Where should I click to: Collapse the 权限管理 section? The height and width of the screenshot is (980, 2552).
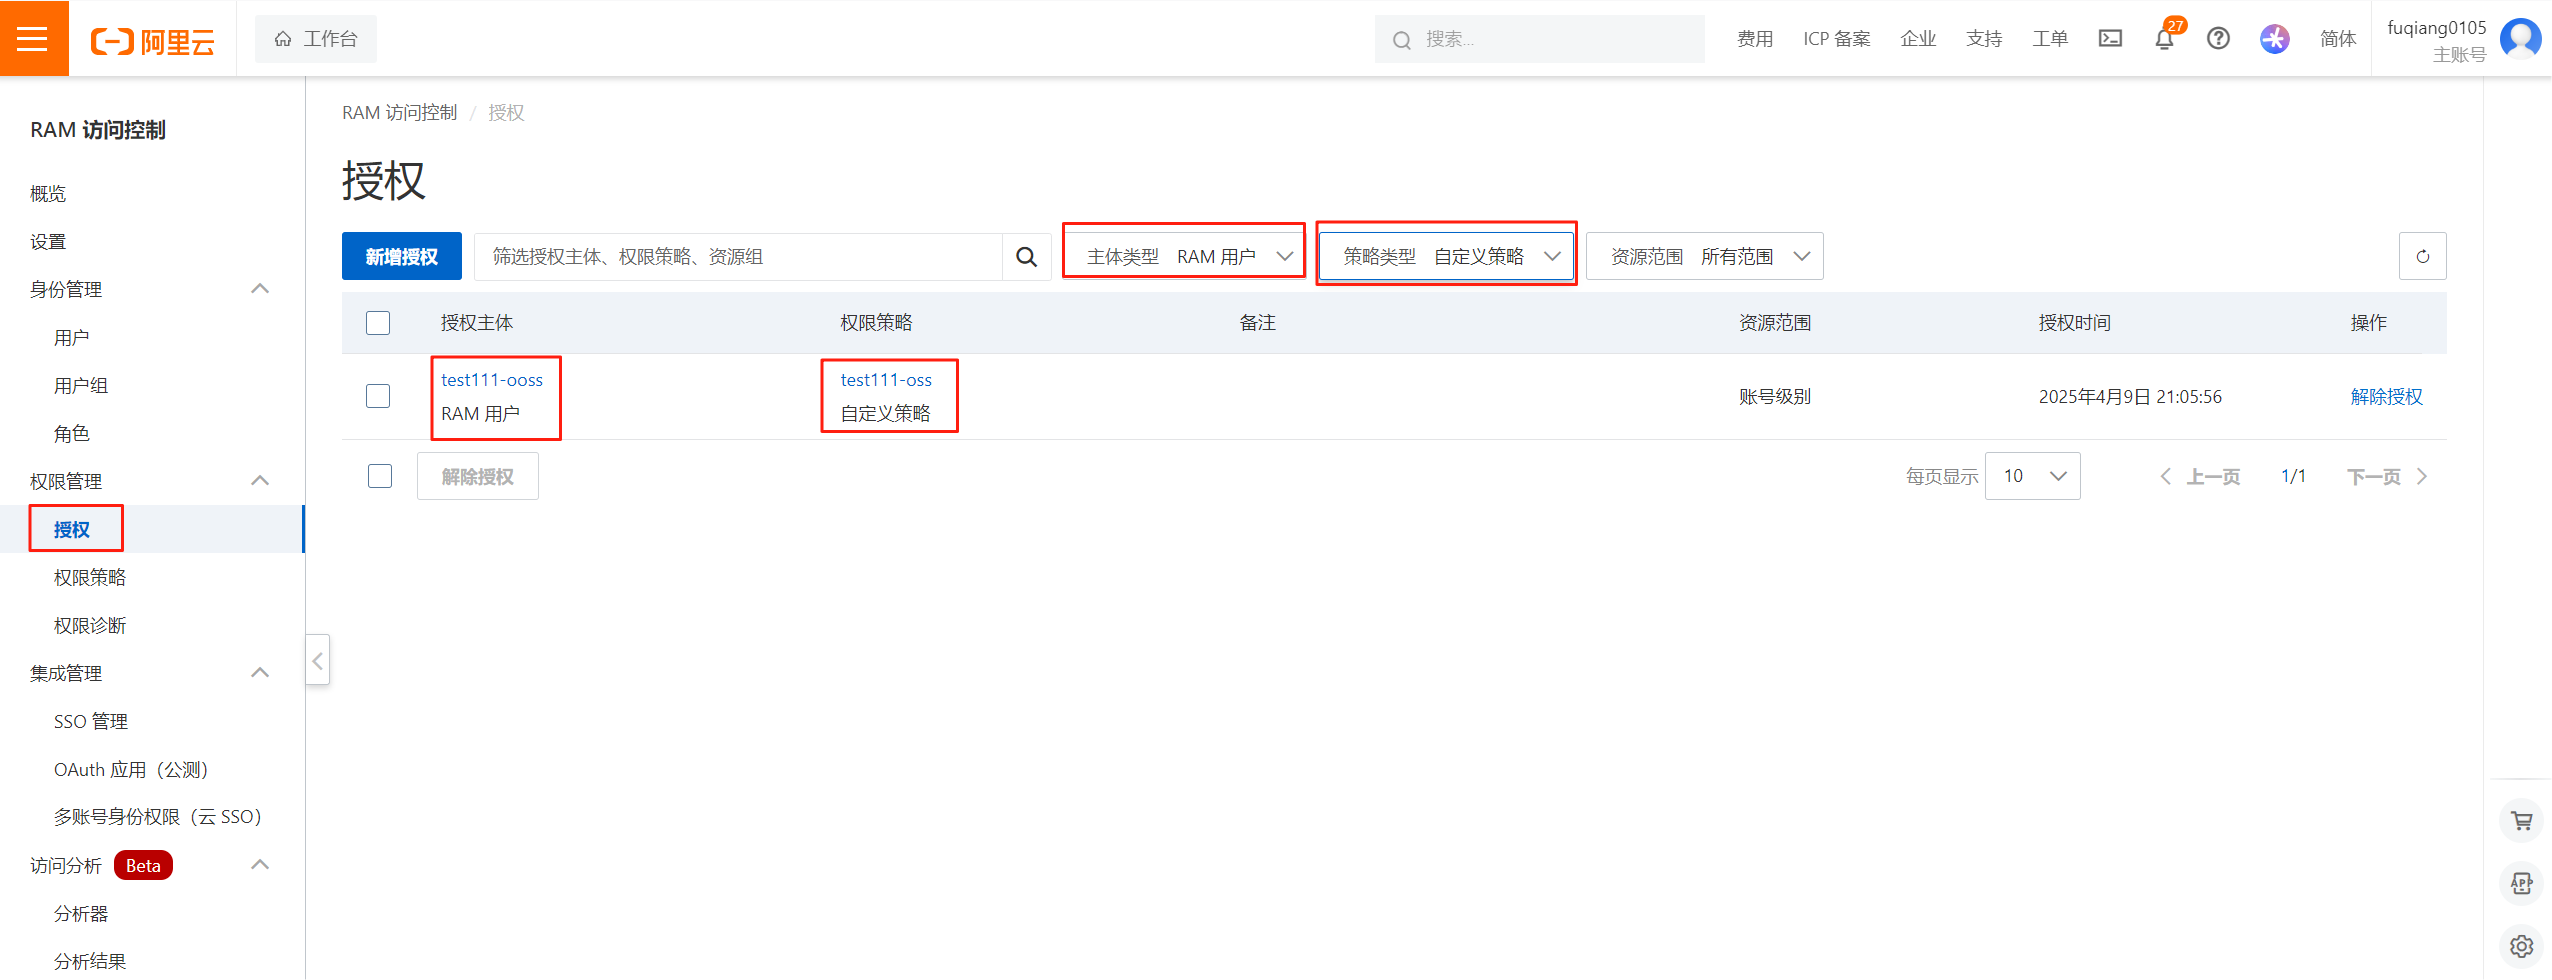click(260, 481)
